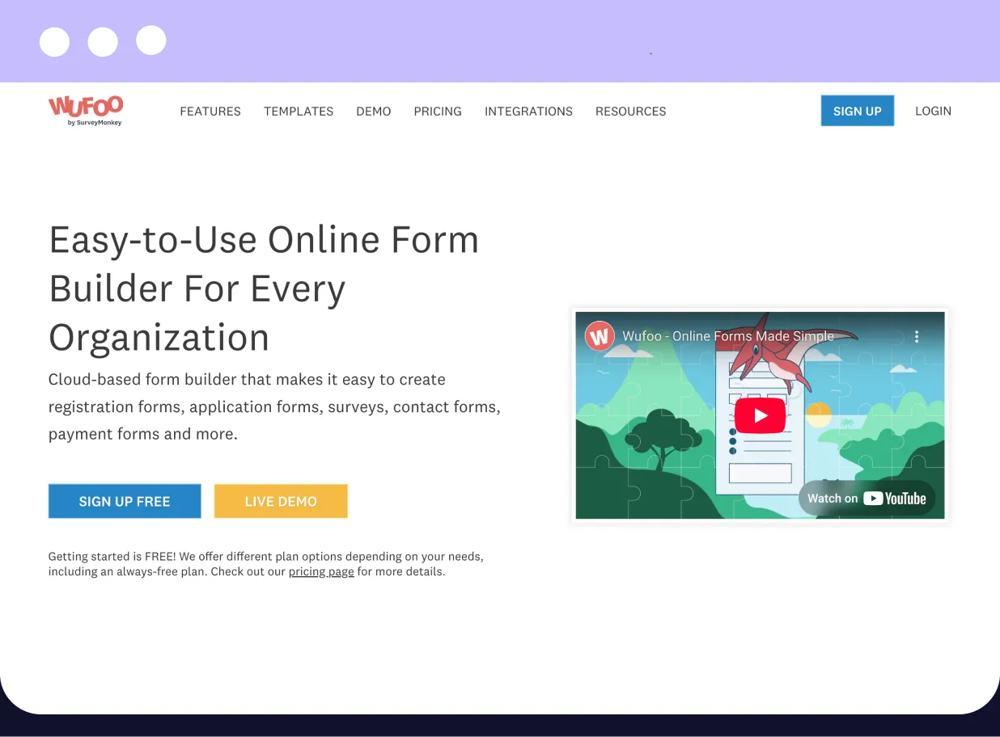This screenshot has width=1000, height=737.
Task: Open the FEATURES menu
Action: [x=210, y=111]
